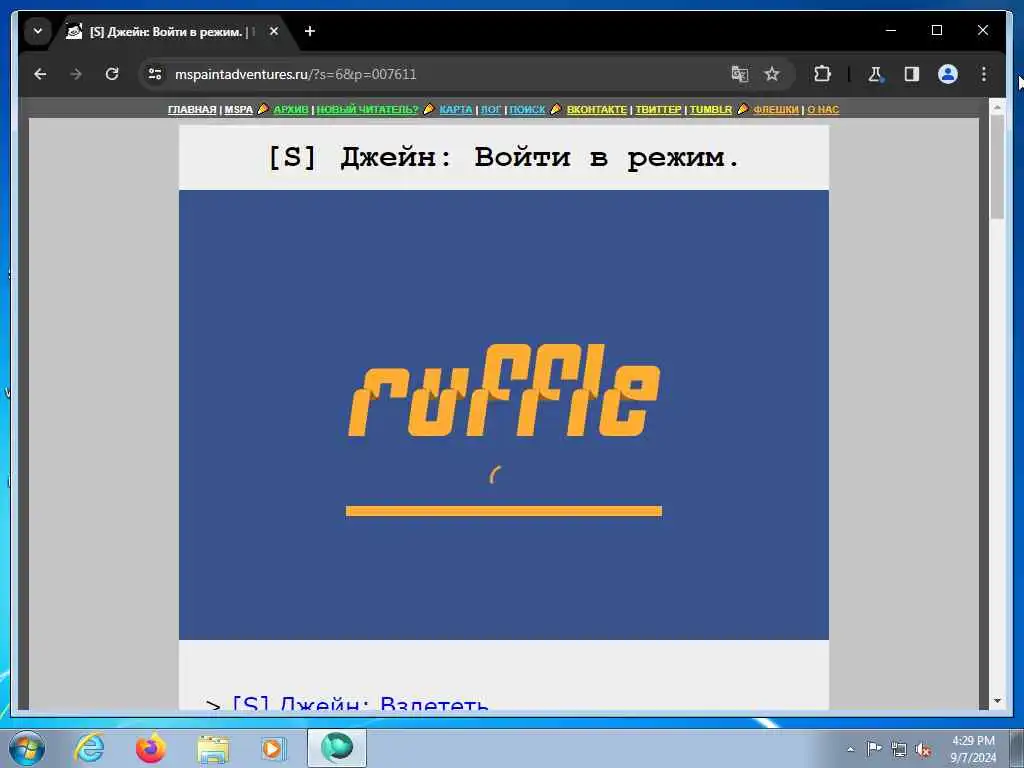The image size is (1024, 768).
Task: Toggle the browser side panel
Action: coord(912,74)
